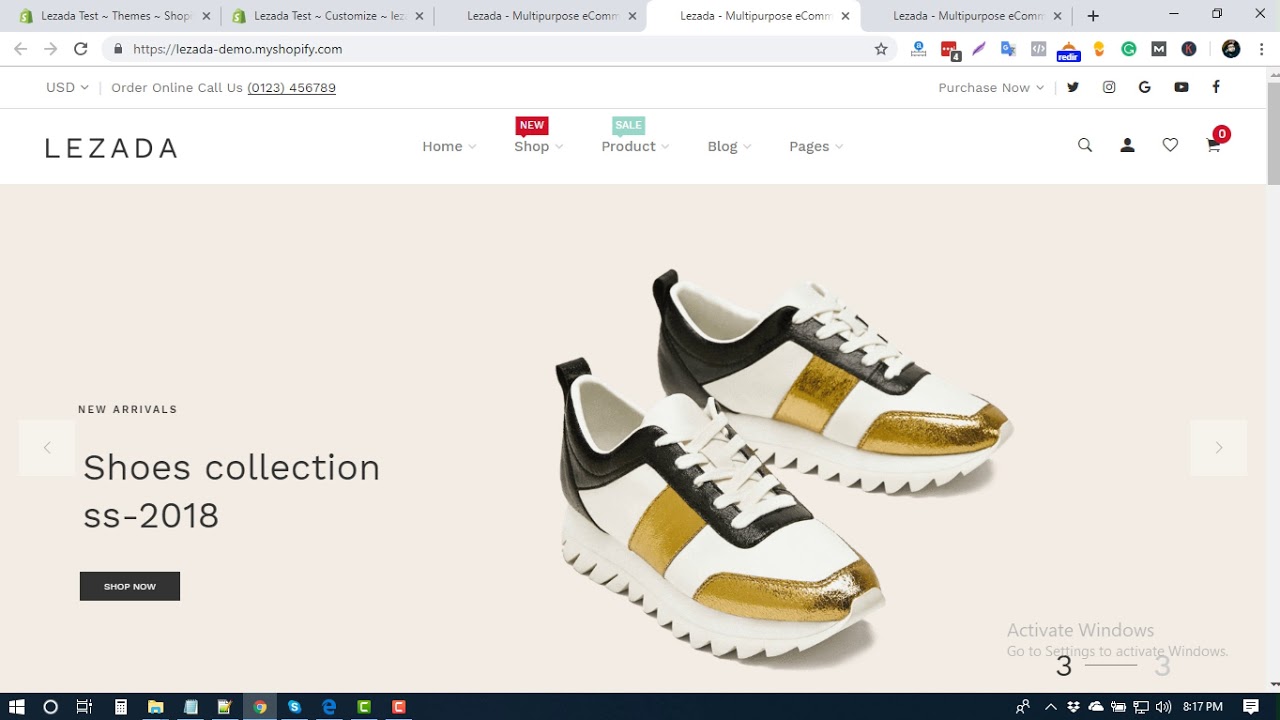
Task: Visit the Instagram social icon
Action: pos(1109,87)
